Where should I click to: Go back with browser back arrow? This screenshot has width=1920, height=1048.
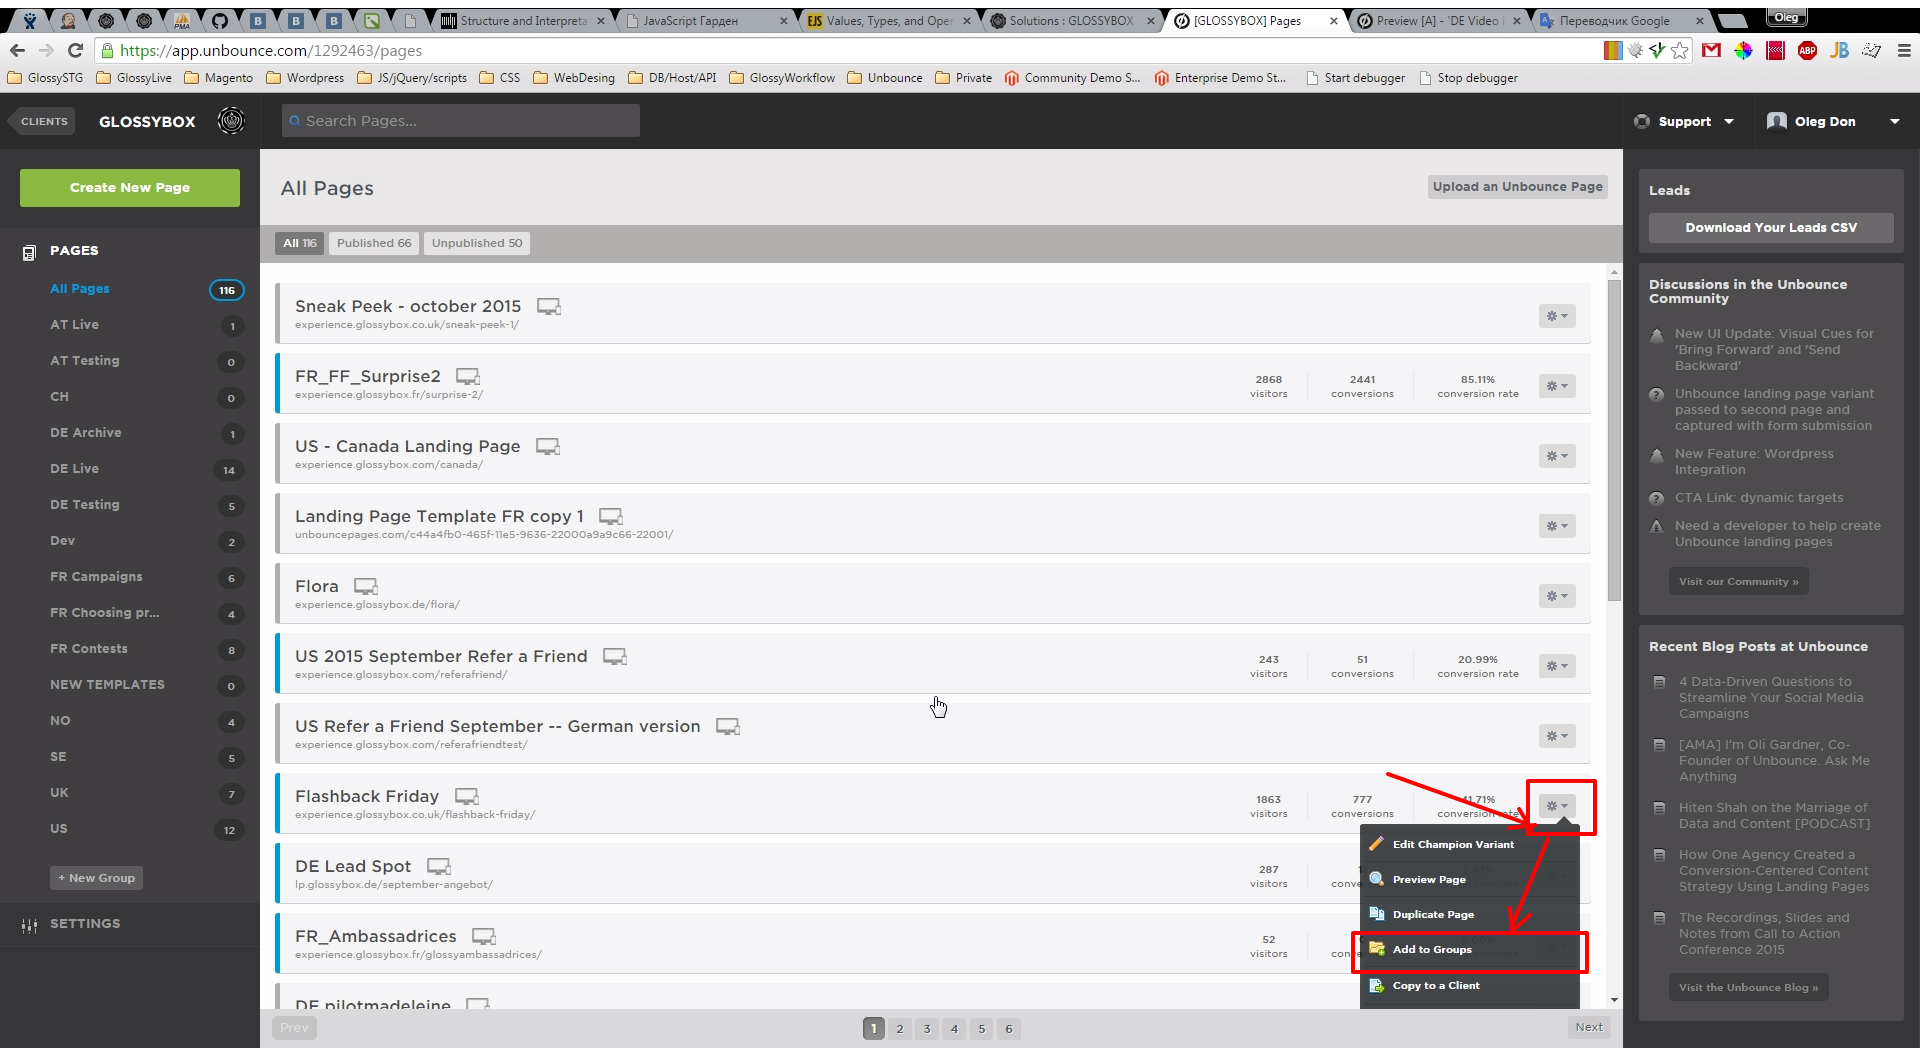pyautogui.click(x=17, y=50)
